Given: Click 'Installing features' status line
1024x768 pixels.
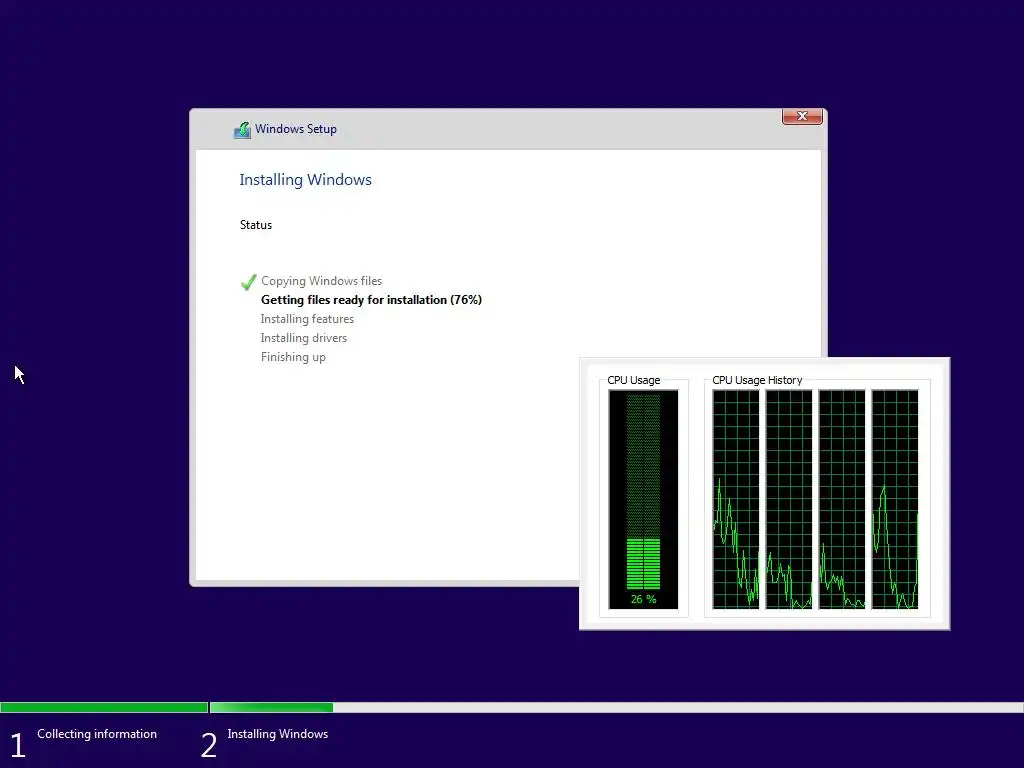Looking at the screenshot, I should click(307, 319).
